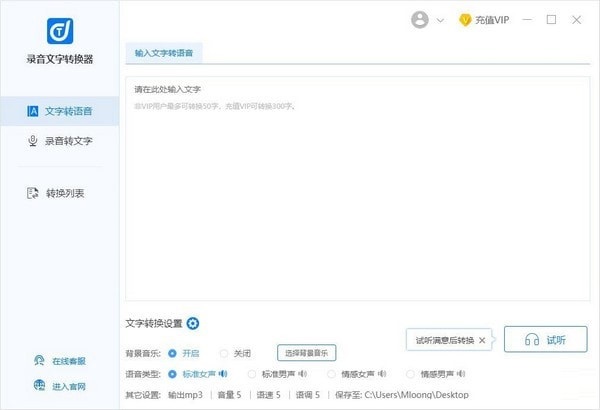Screen dimensions: 600x410
Task: Select 文字转语音 in the sidebar
Action: tap(60, 111)
